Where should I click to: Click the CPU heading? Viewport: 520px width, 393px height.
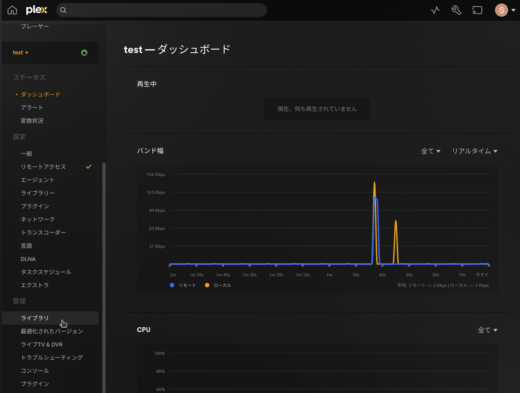pos(144,330)
